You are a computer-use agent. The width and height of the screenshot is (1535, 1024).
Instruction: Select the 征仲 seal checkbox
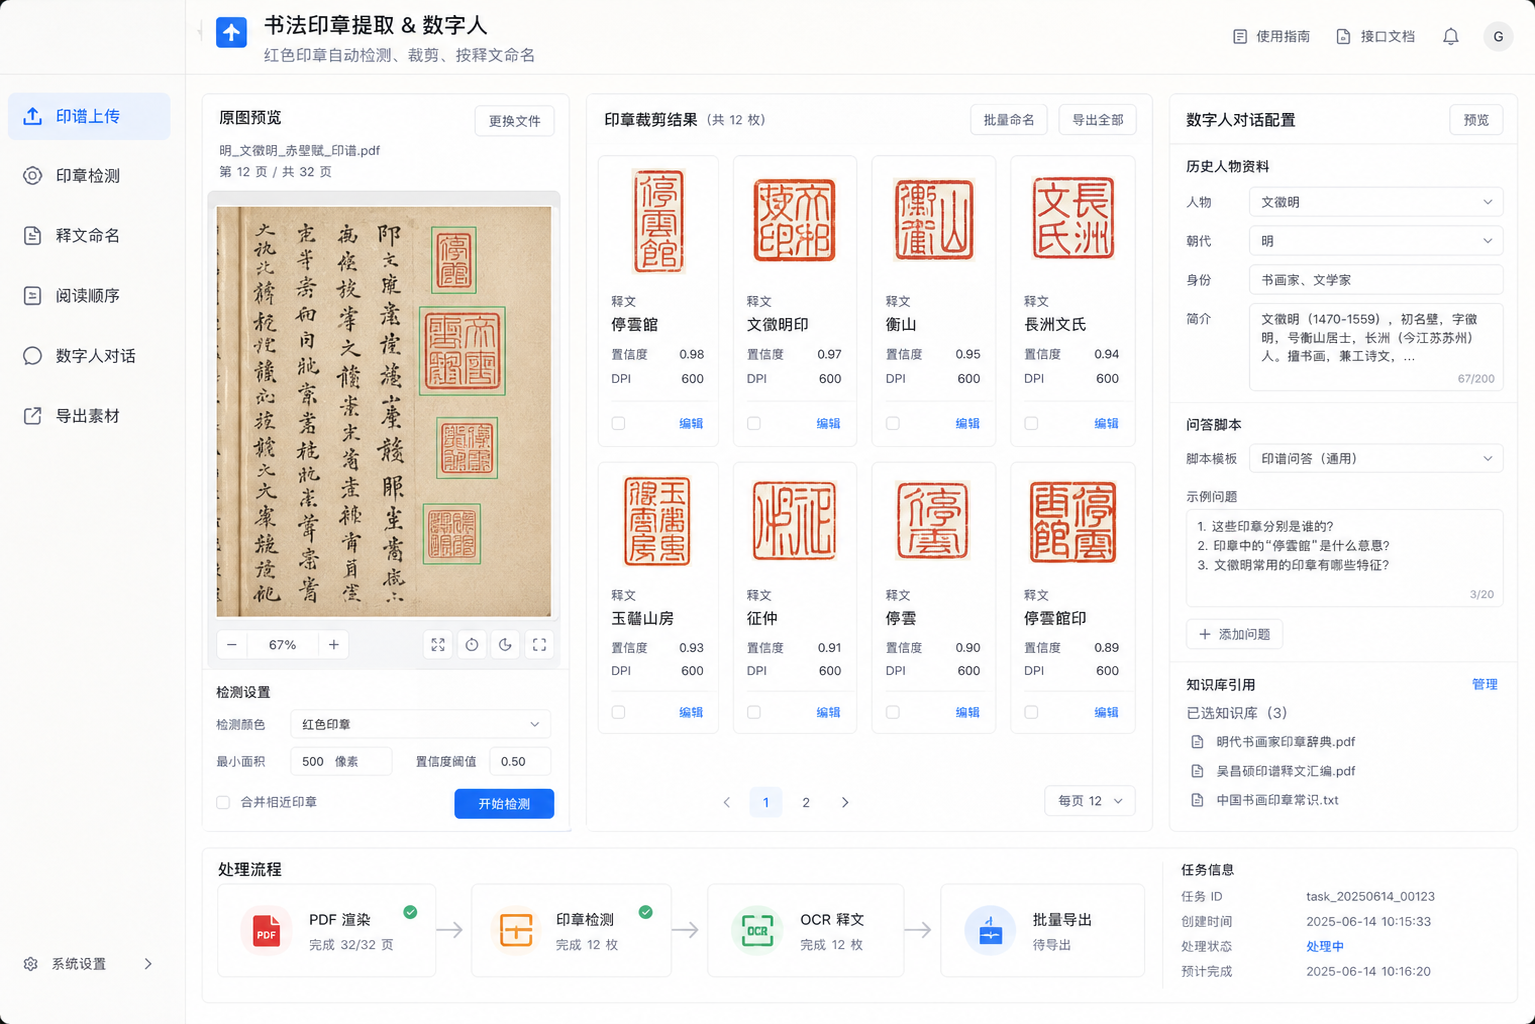[x=754, y=712]
